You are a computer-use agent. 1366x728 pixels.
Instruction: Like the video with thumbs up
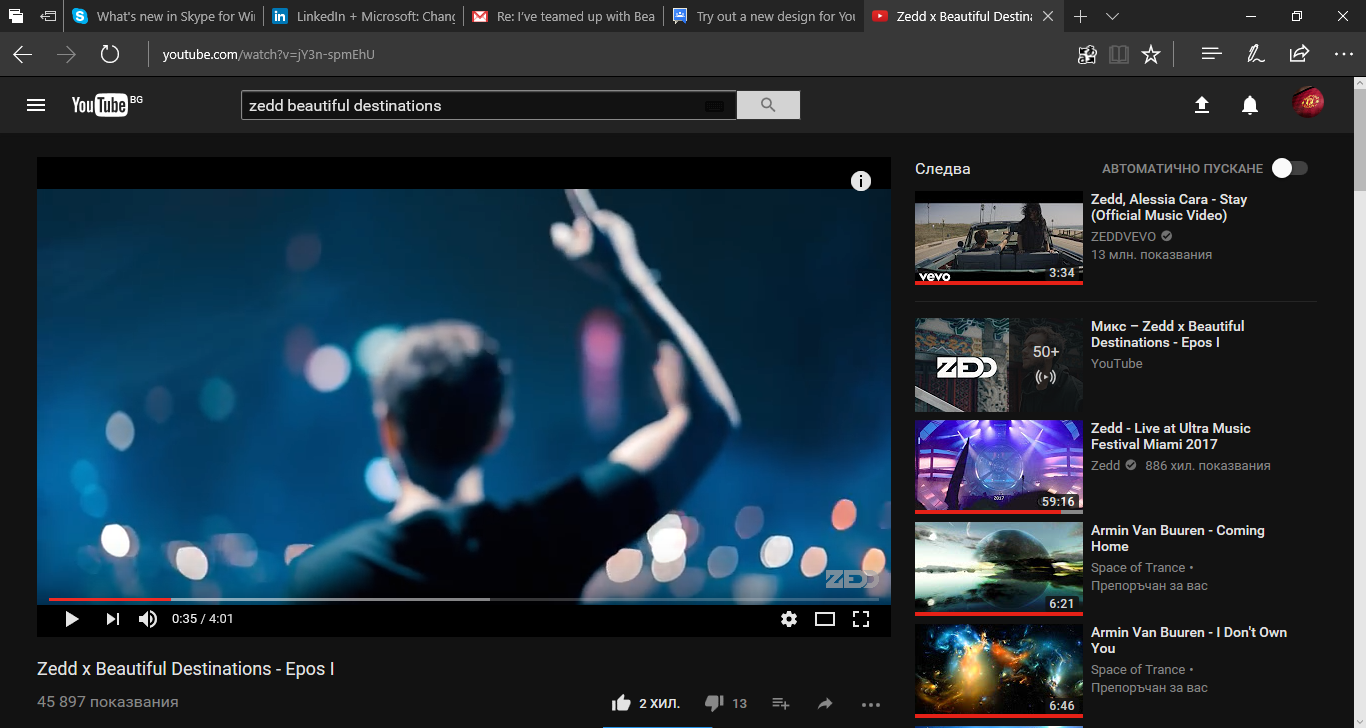point(621,703)
